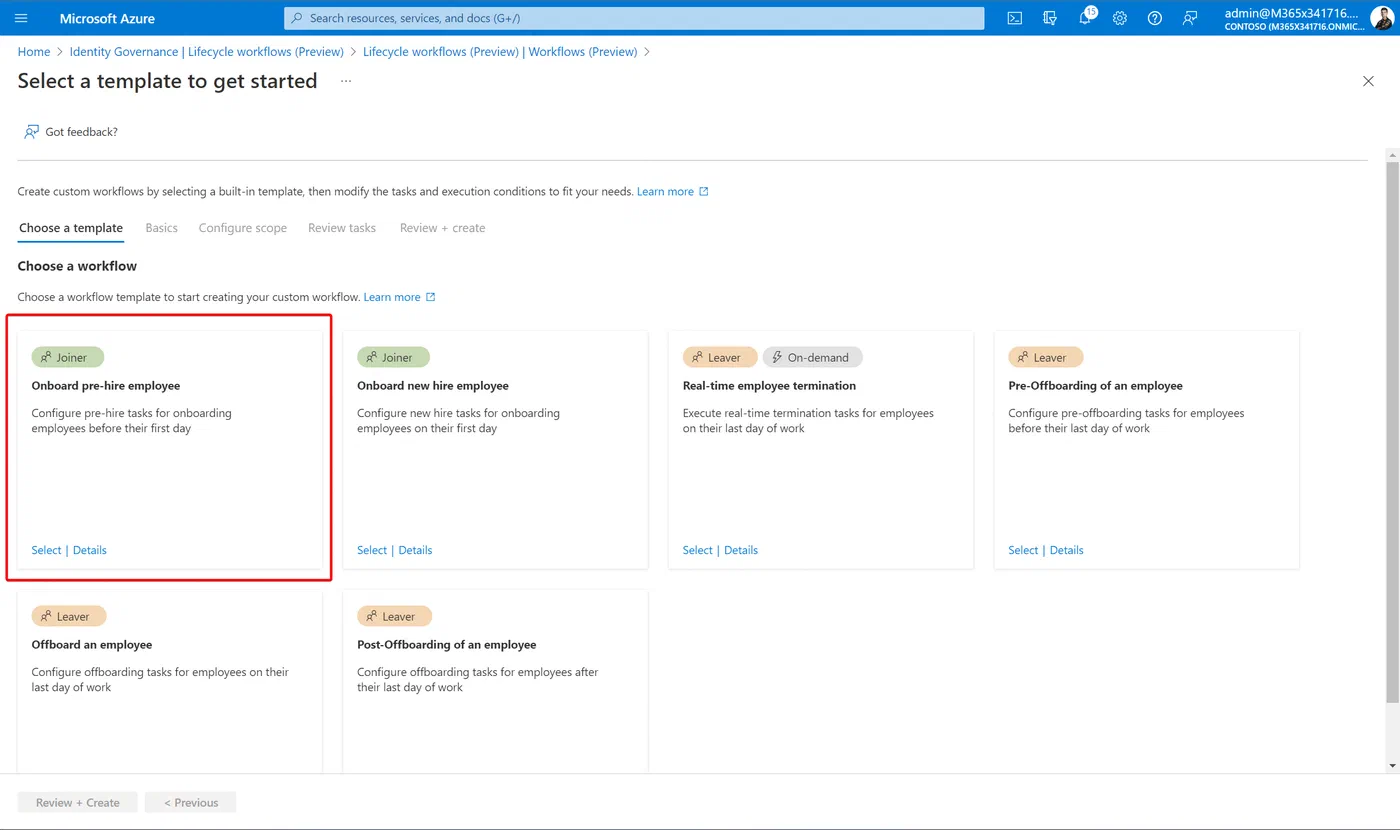The height and width of the screenshot is (830, 1400).
Task: Click the Leaver badge on Offboard an employee
Action: (x=69, y=616)
